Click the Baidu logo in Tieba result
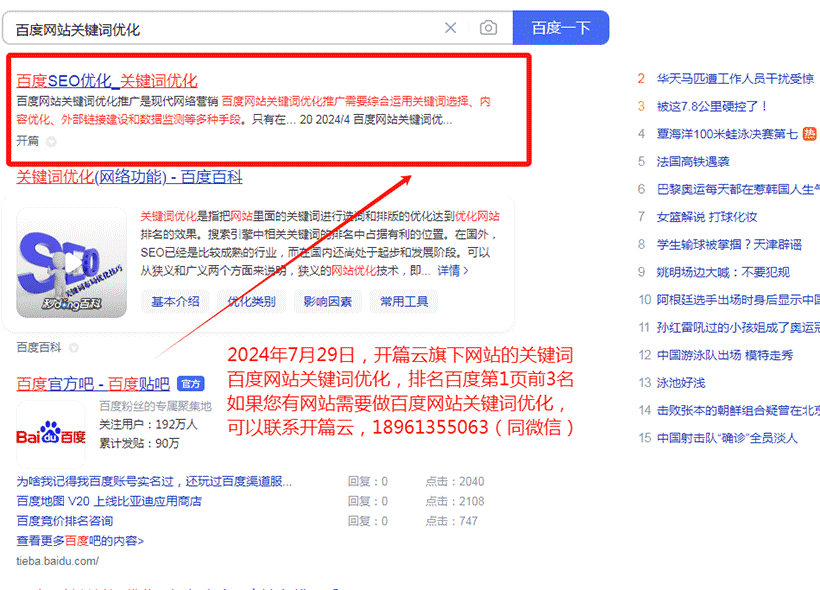This screenshot has height=590, width=820. (51, 436)
